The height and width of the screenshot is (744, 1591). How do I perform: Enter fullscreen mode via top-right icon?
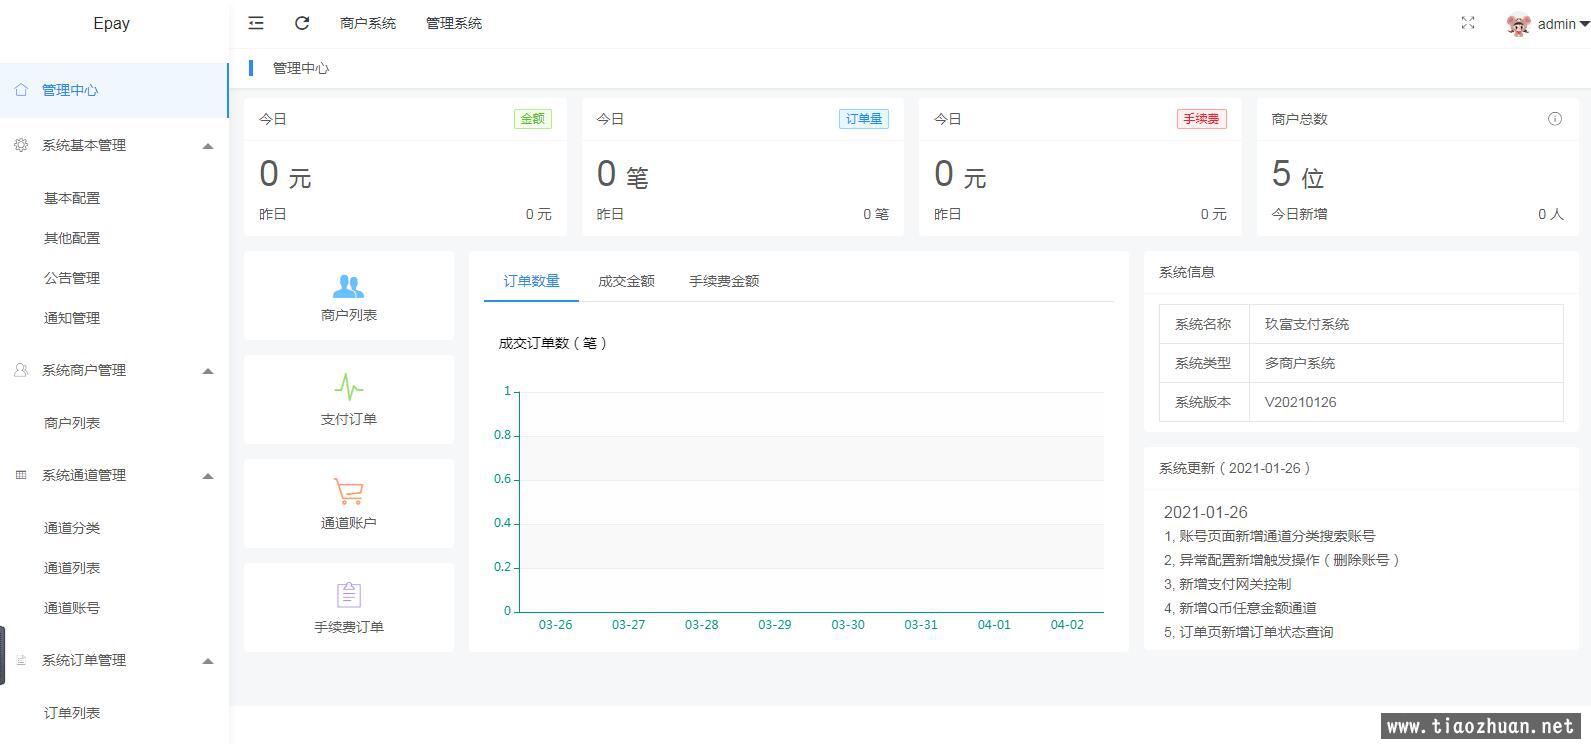click(x=1468, y=23)
